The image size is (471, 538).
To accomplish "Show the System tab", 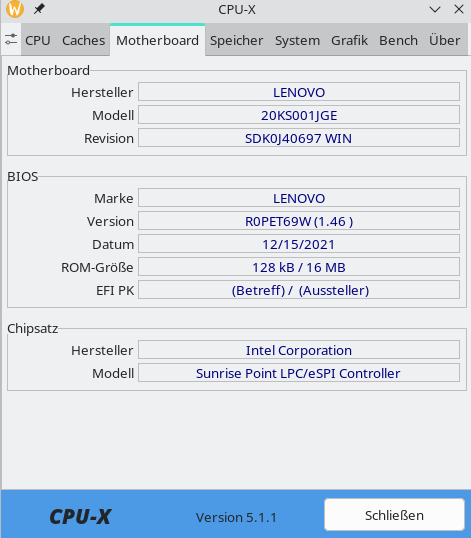I will point(297,40).
